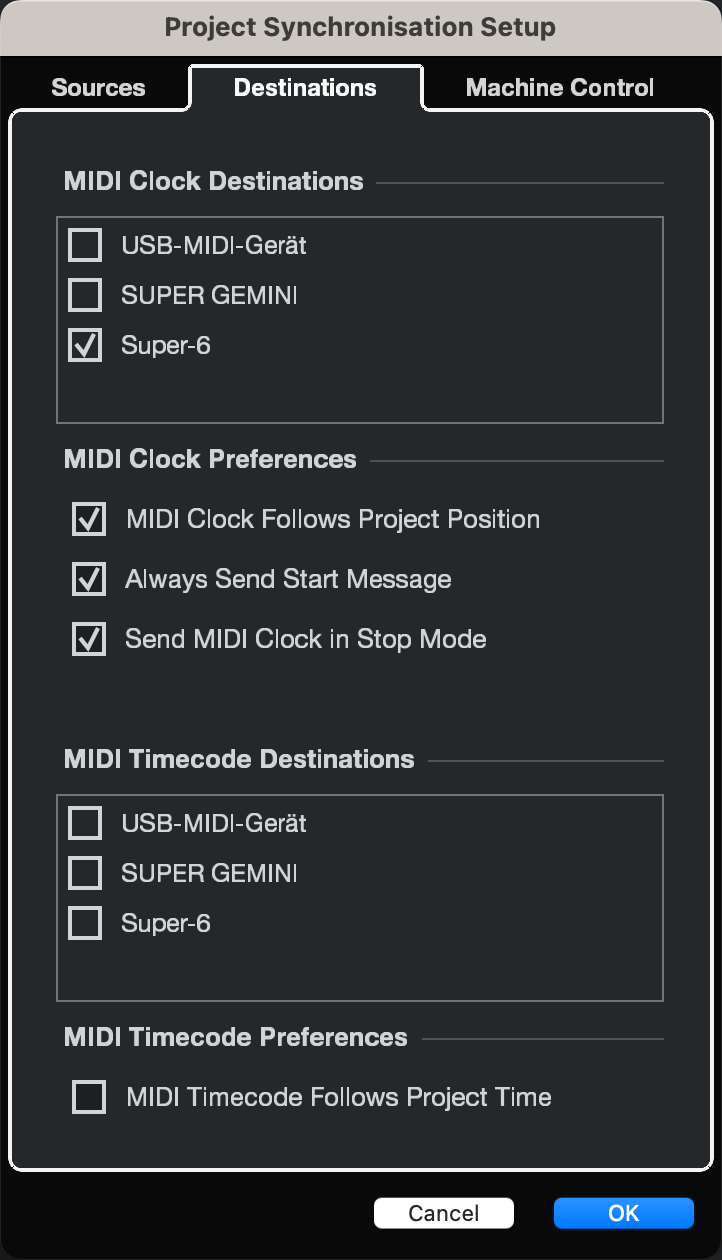The width and height of the screenshot is (722, 1260).
Task: Open the Machine Control tab
Action: [557, 87]
